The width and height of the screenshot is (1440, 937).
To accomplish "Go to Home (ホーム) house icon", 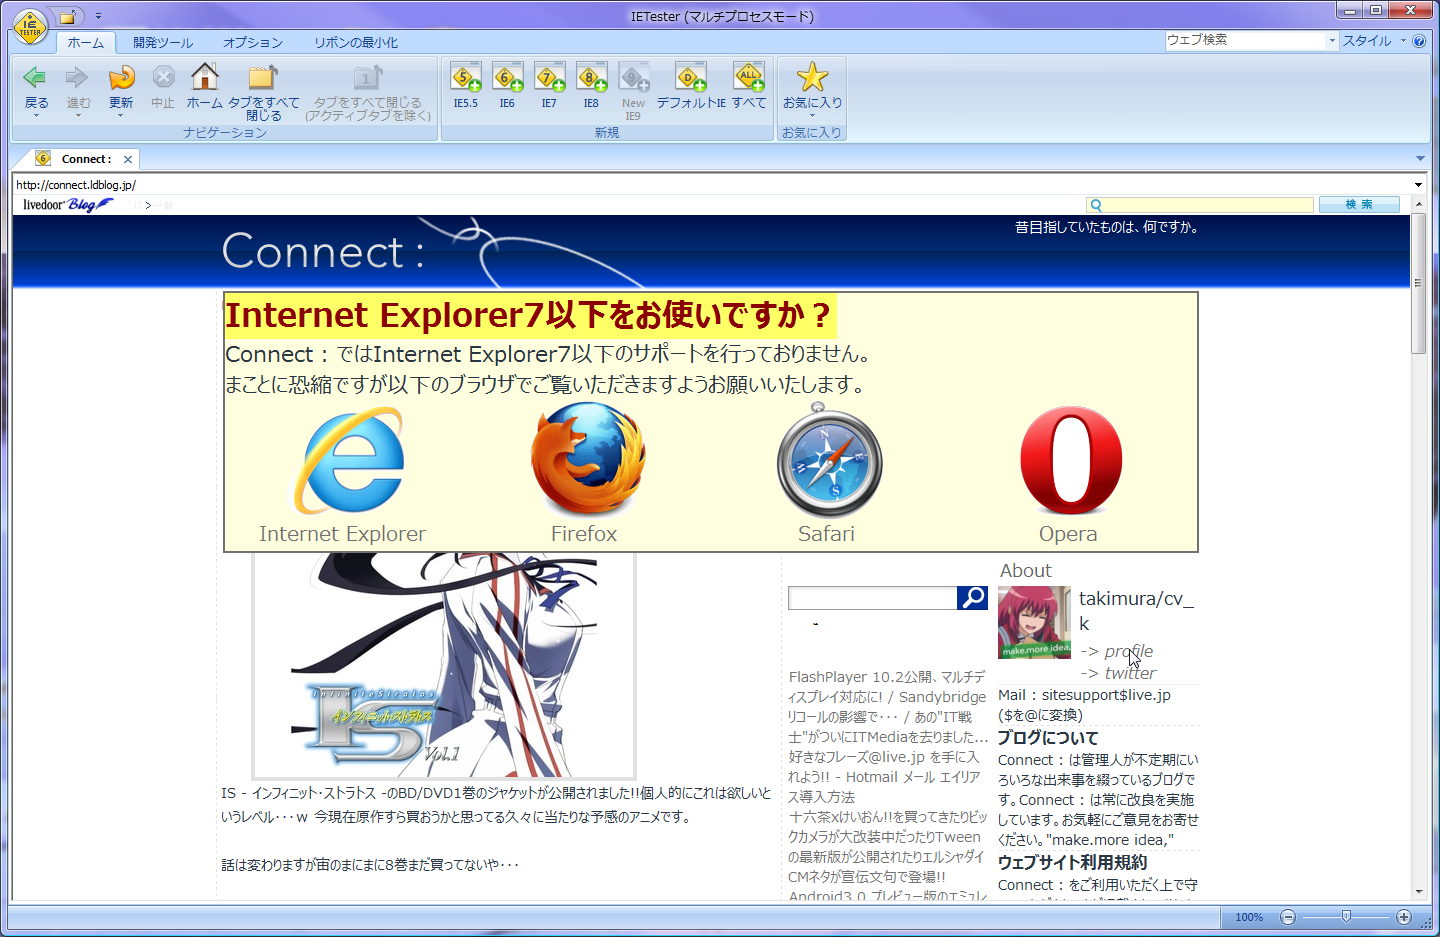I will [205, 77].
